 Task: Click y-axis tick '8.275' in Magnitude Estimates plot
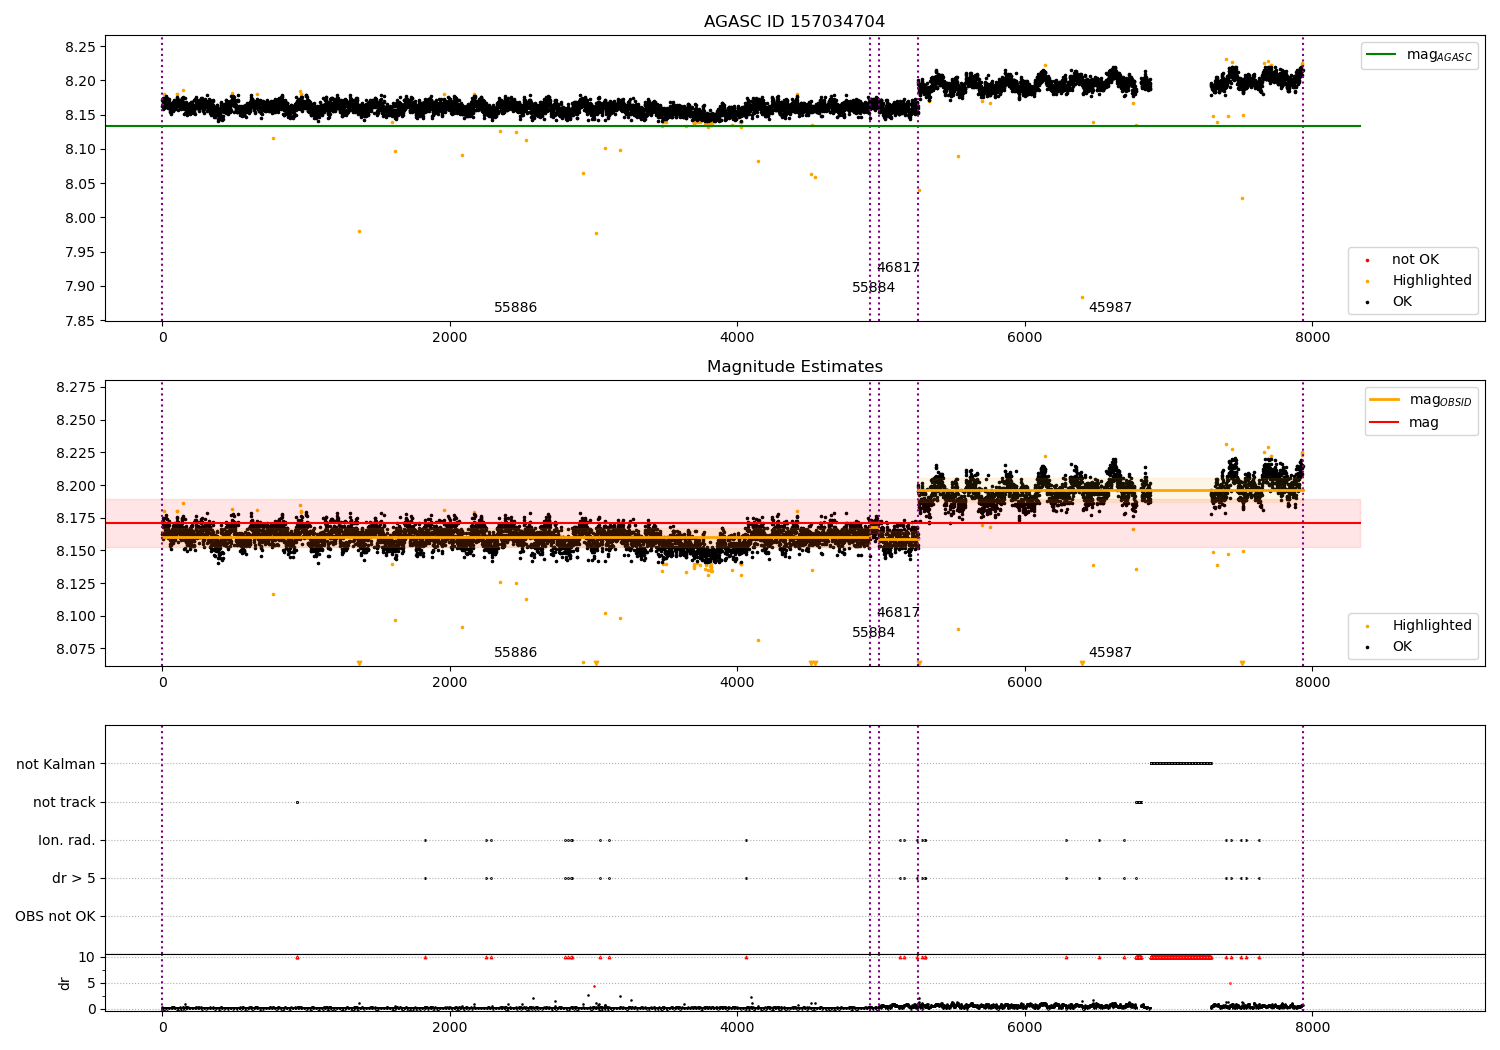coord(75,387)
